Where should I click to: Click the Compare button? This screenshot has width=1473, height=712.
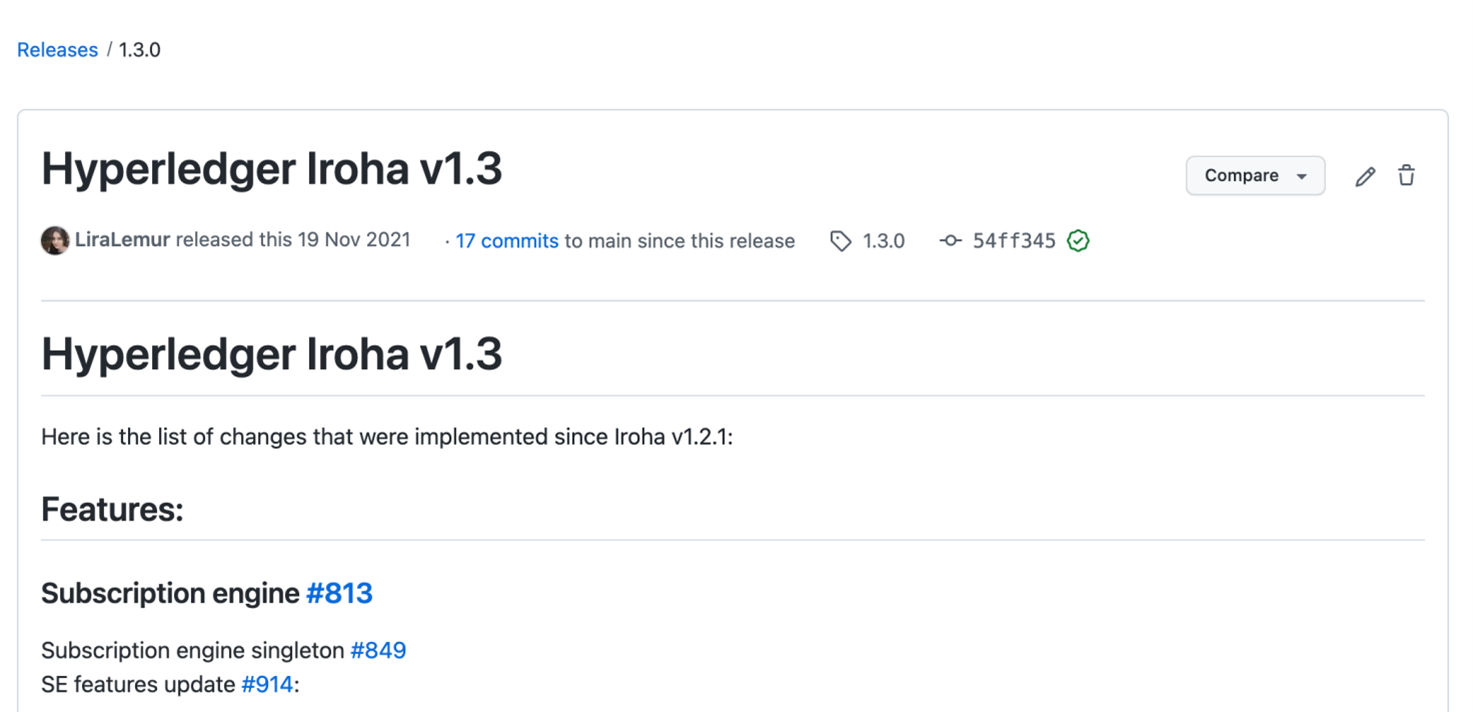tap(1243, 175)
